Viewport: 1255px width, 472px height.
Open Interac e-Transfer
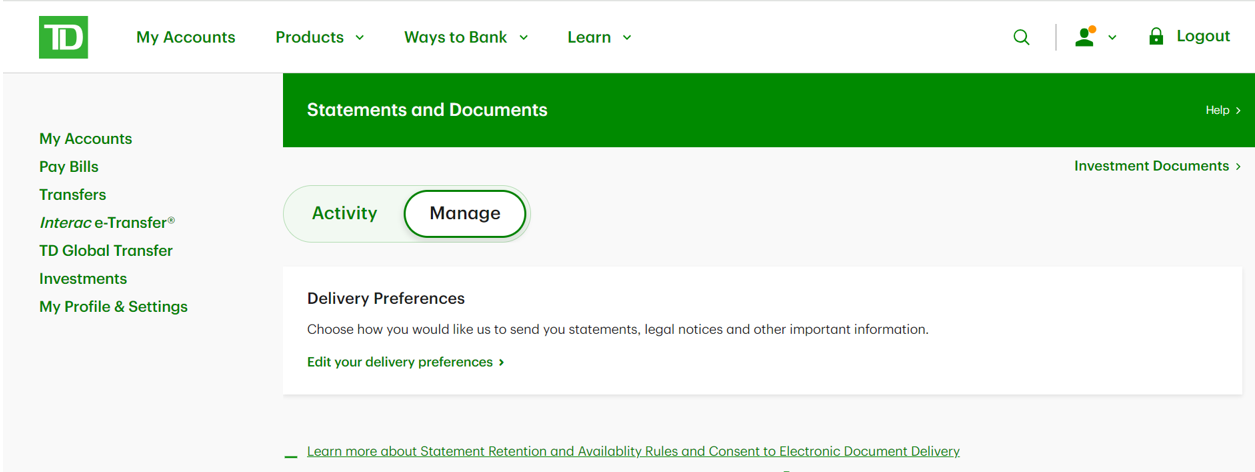(x=107, y=223)
